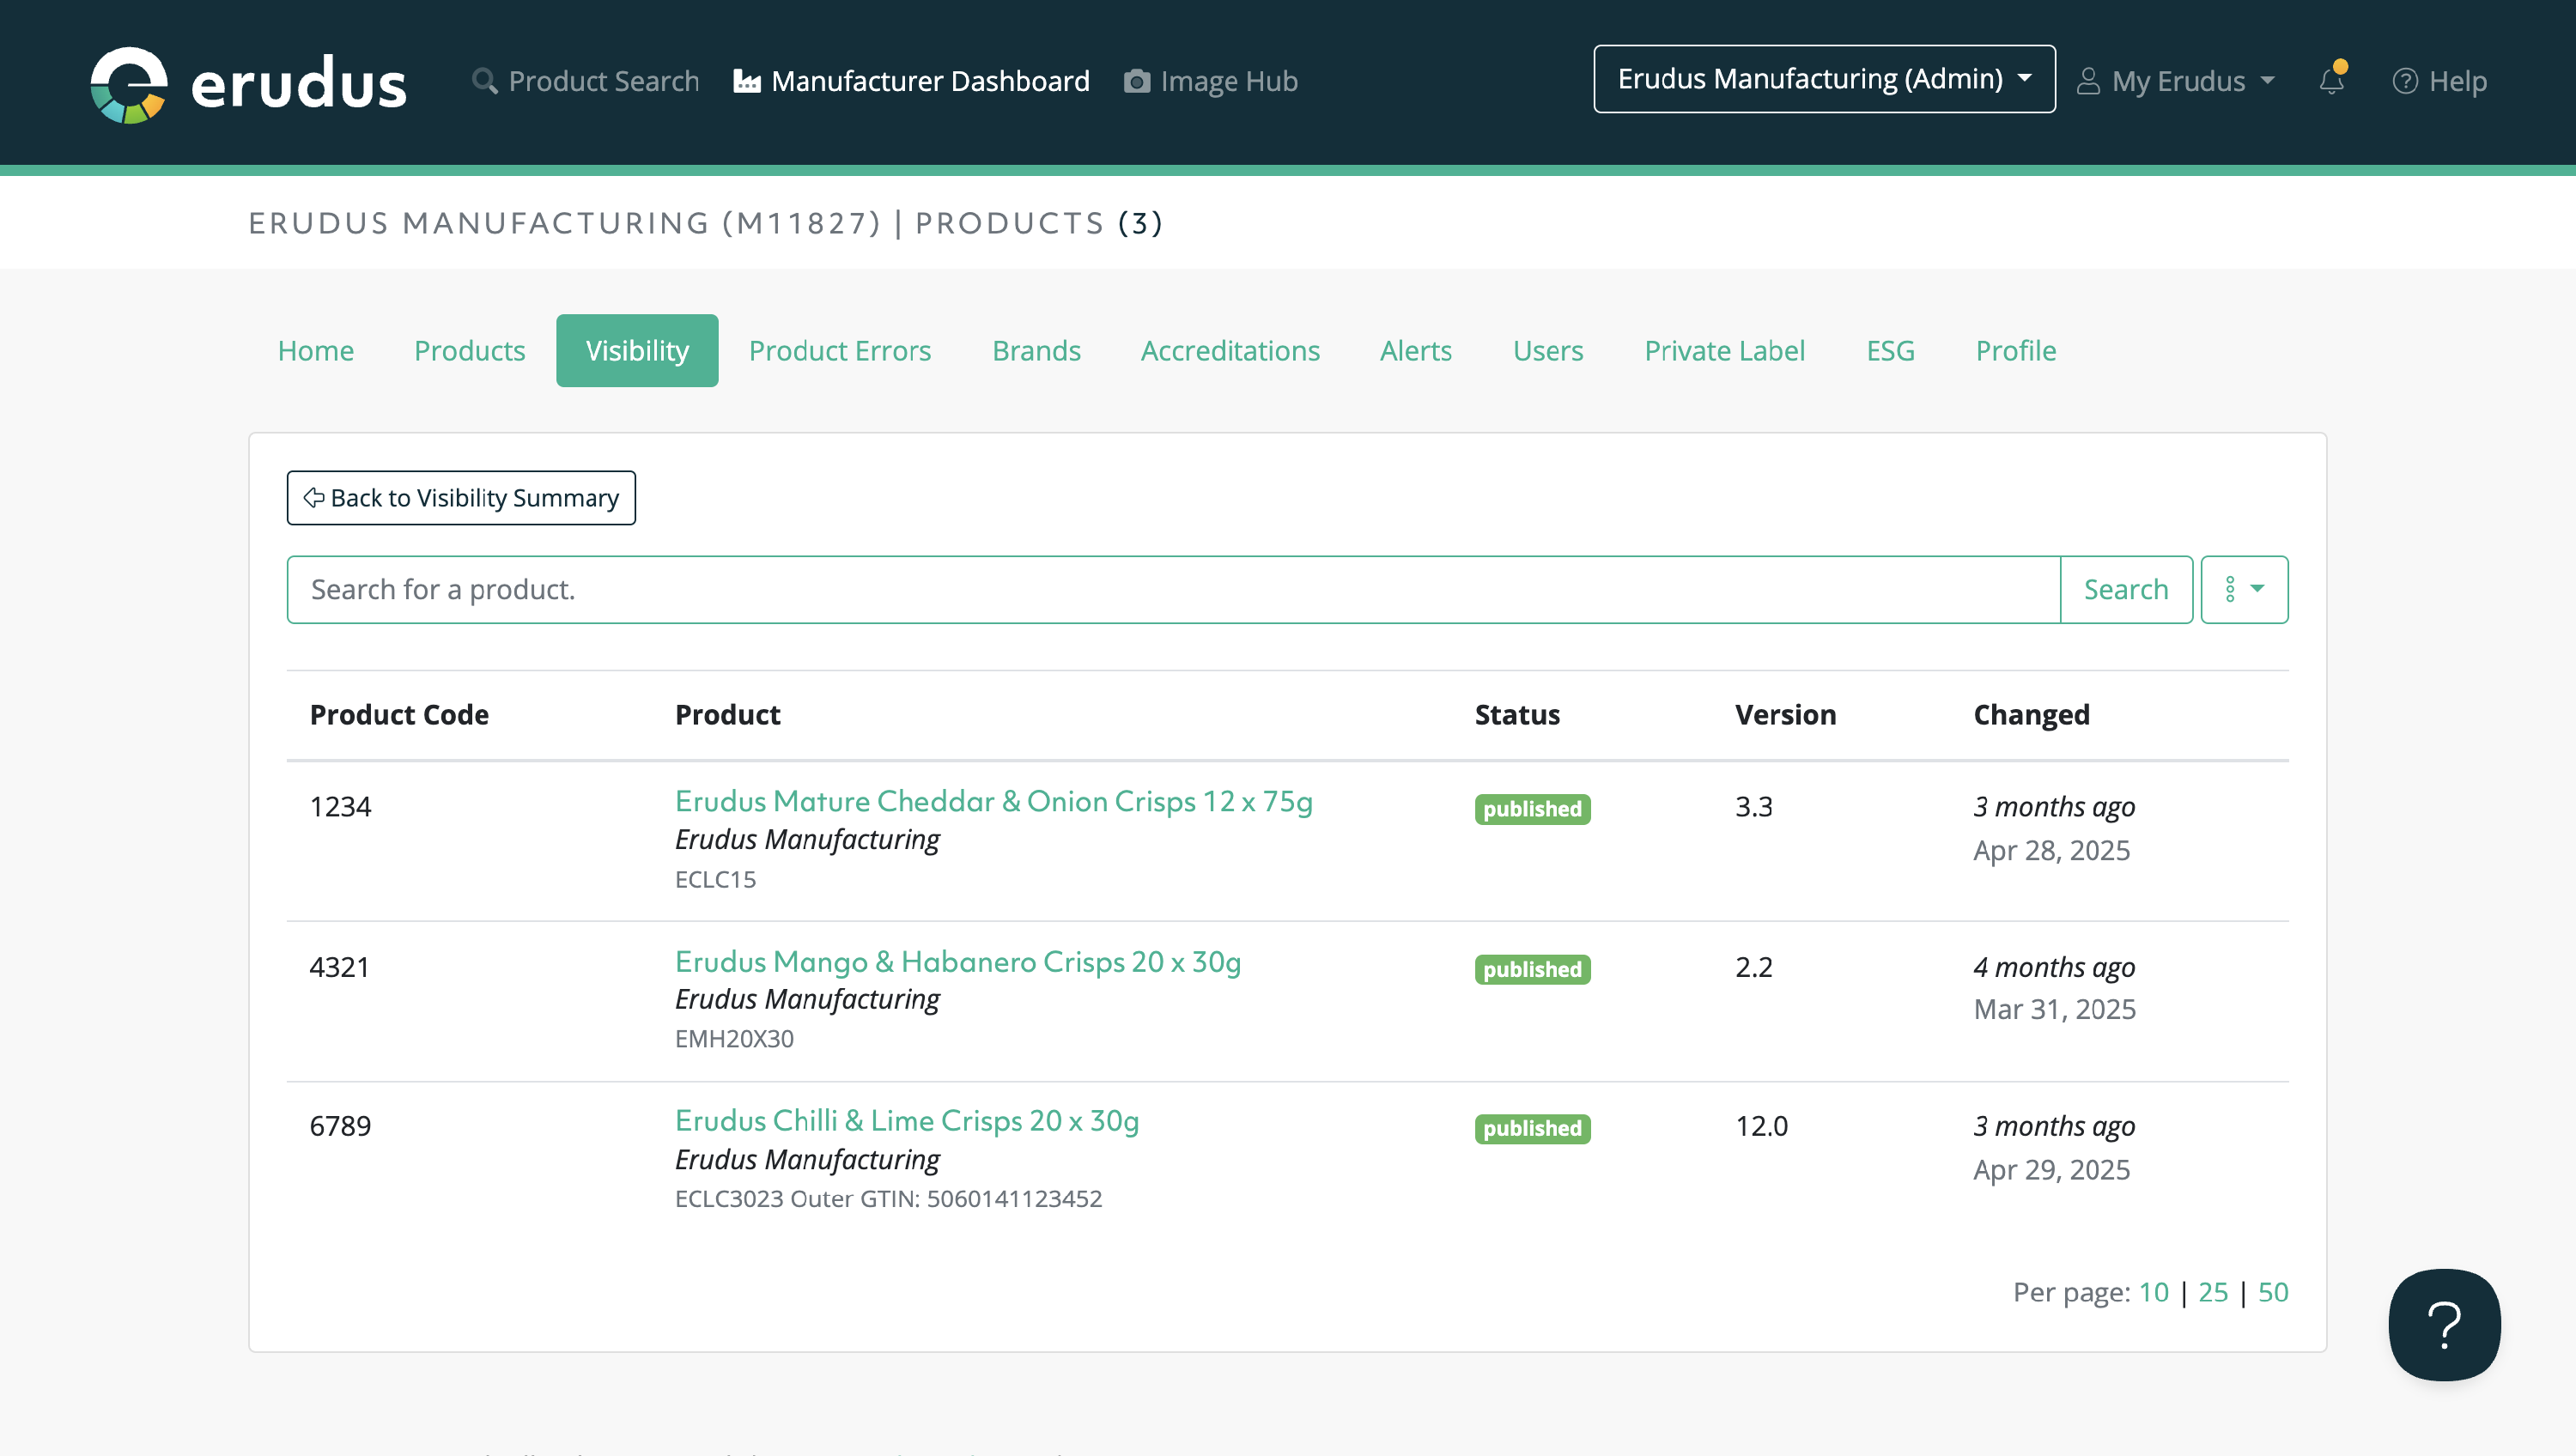Go to the Private Label tab
The image size is (2576, 1456).
coord(1724,351)
